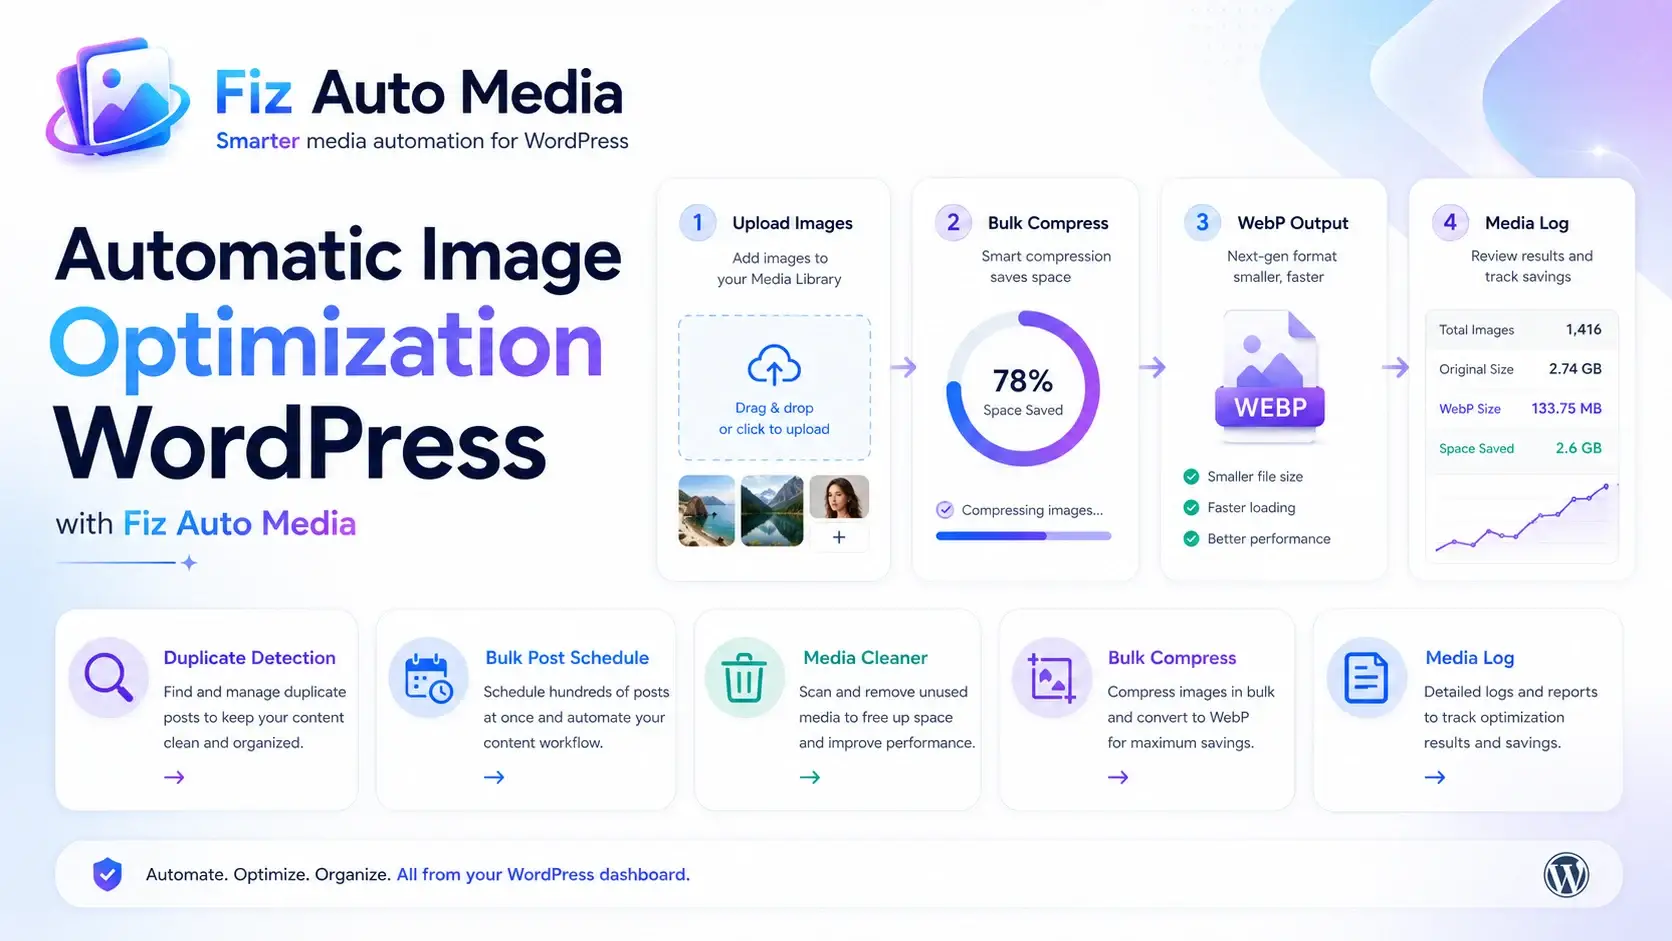Screen dimensions: 1672x941
Task: Select the woman portrait thumbnail
Action: (839, 497)
